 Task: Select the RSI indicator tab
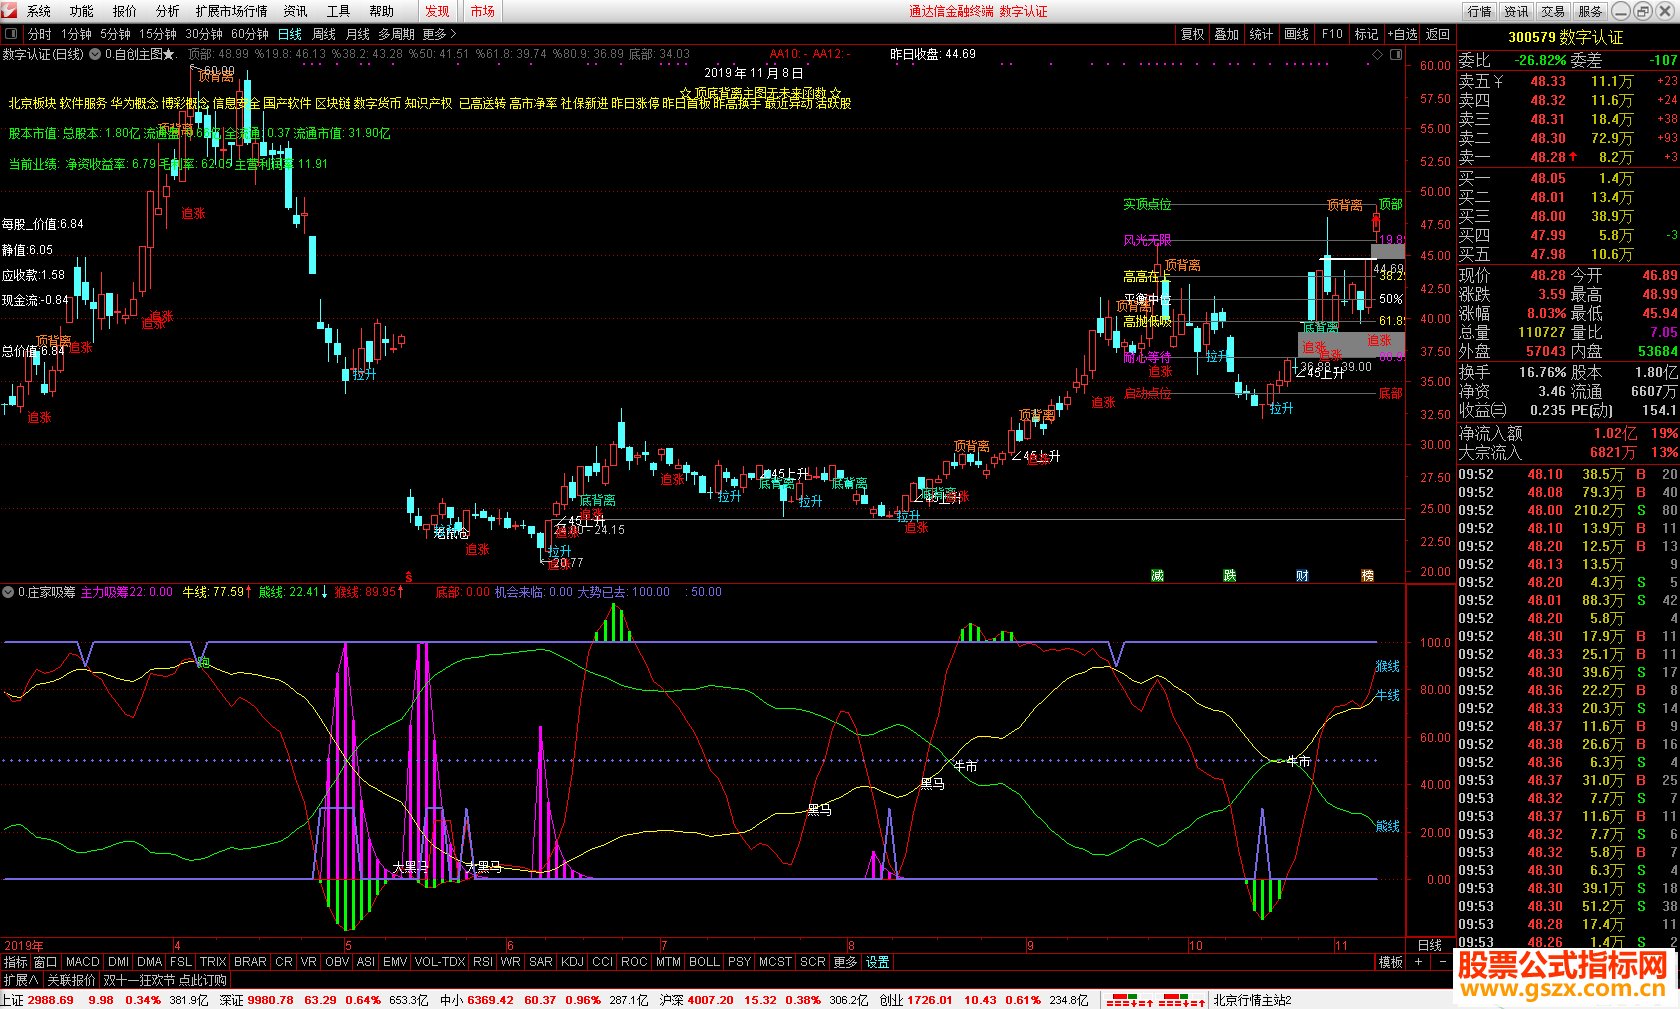tap(483, 962)
